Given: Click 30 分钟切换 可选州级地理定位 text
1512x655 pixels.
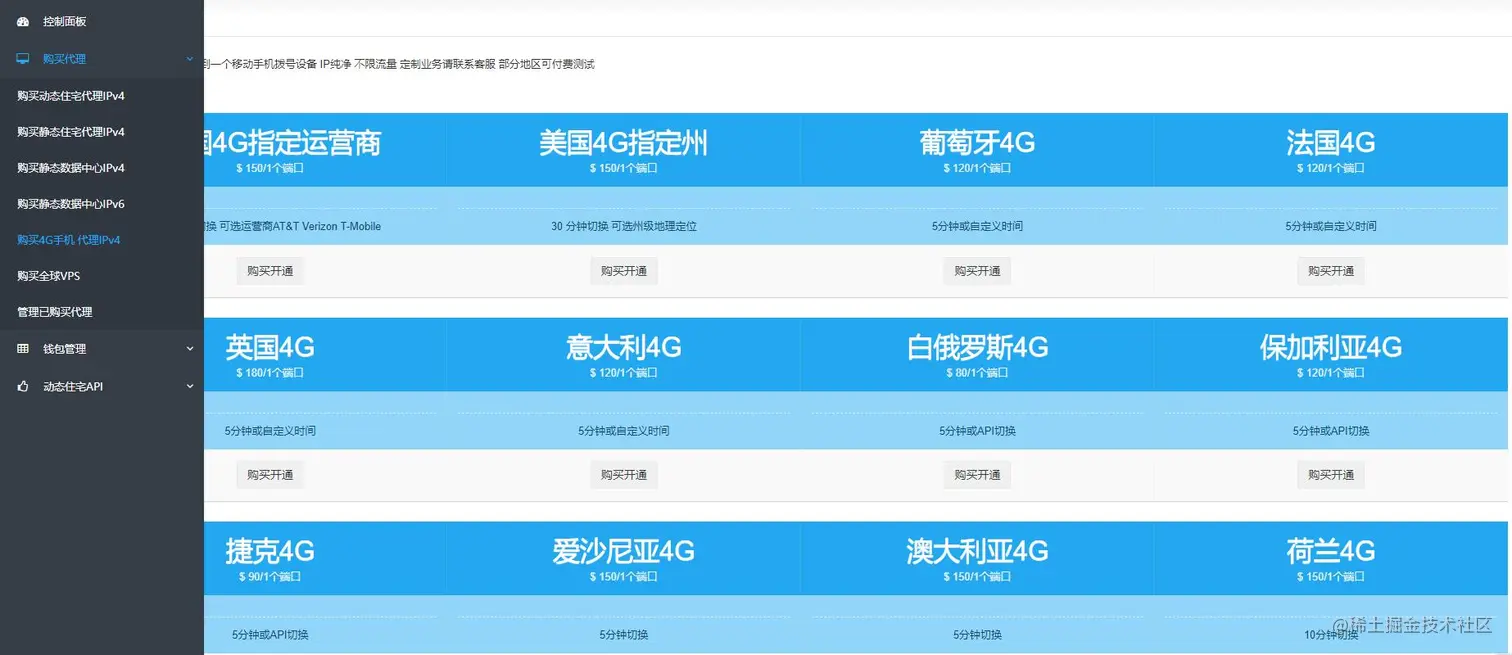Looking at the screenshot, I should [x=624, y=226].
